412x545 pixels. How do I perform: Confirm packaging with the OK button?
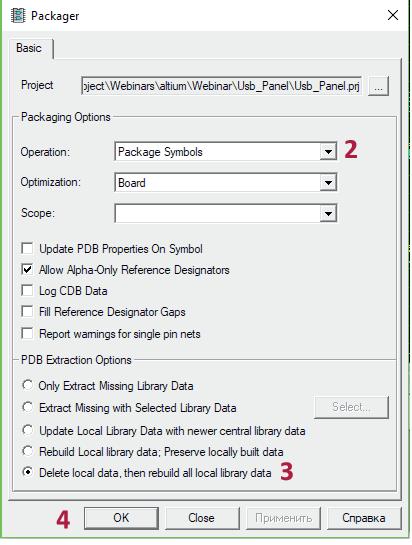[x=121, y=518]
